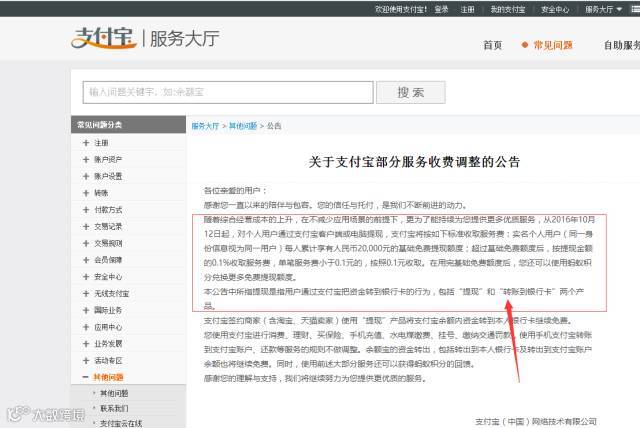Screen dimensions: 640x428
Task: Open the 常见问题 navigation tab
Action: tap(553, 45)
